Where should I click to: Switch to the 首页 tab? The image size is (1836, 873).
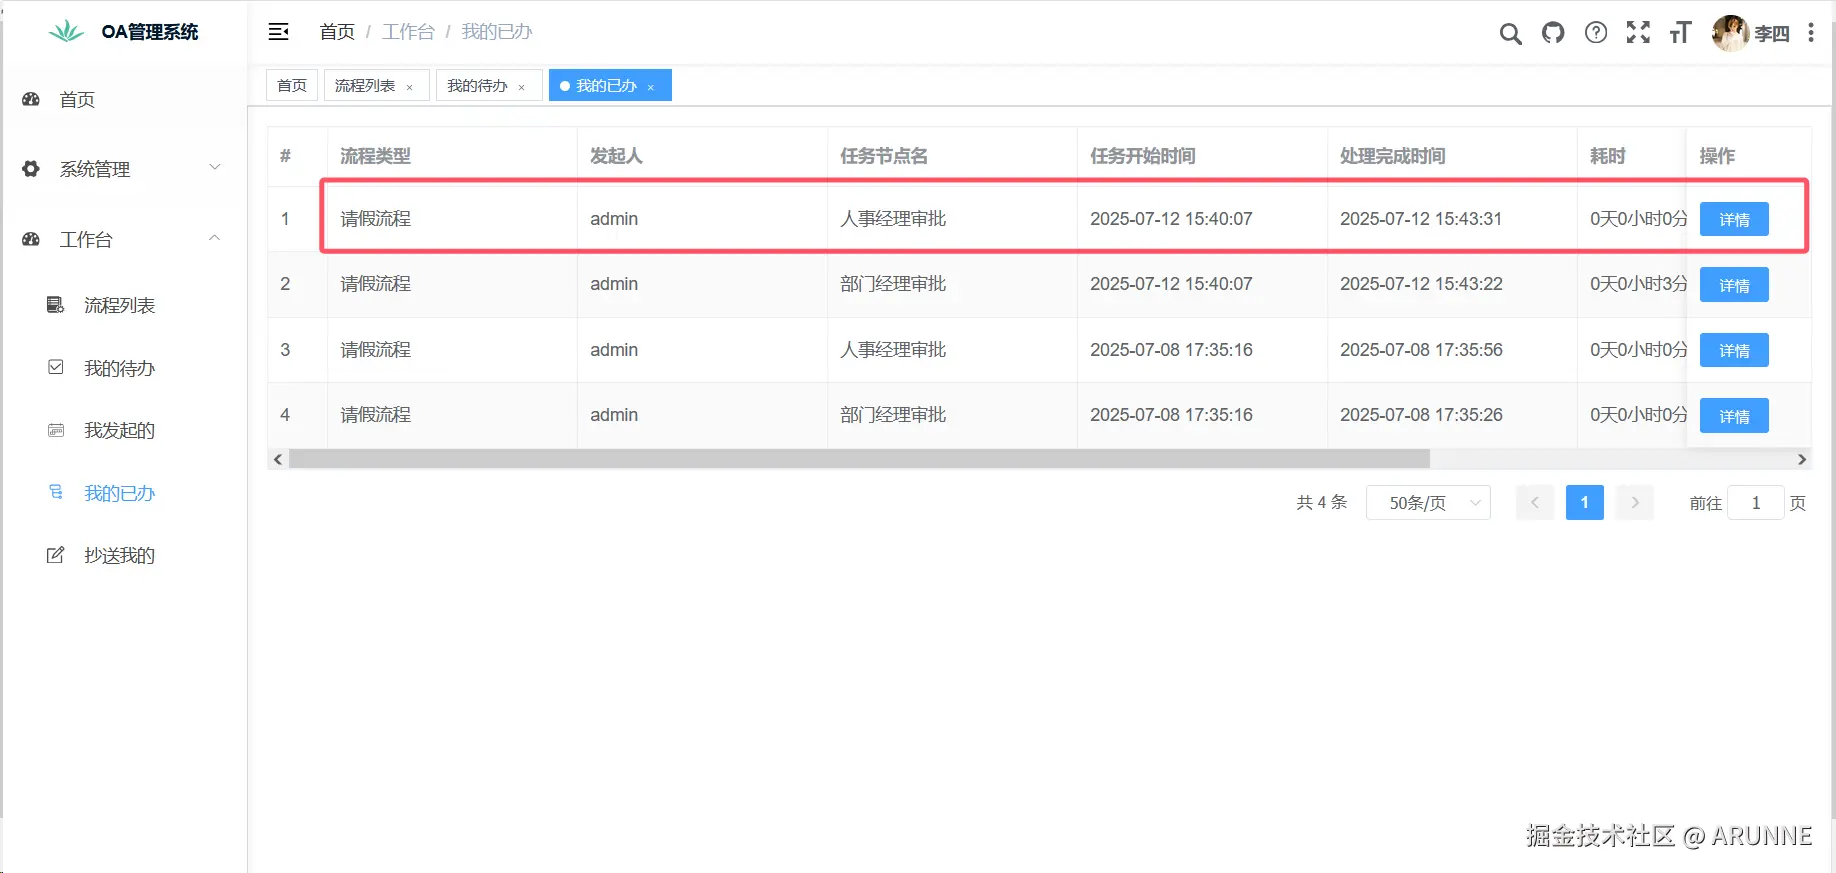pyautogui.click(x=292, y=86)
